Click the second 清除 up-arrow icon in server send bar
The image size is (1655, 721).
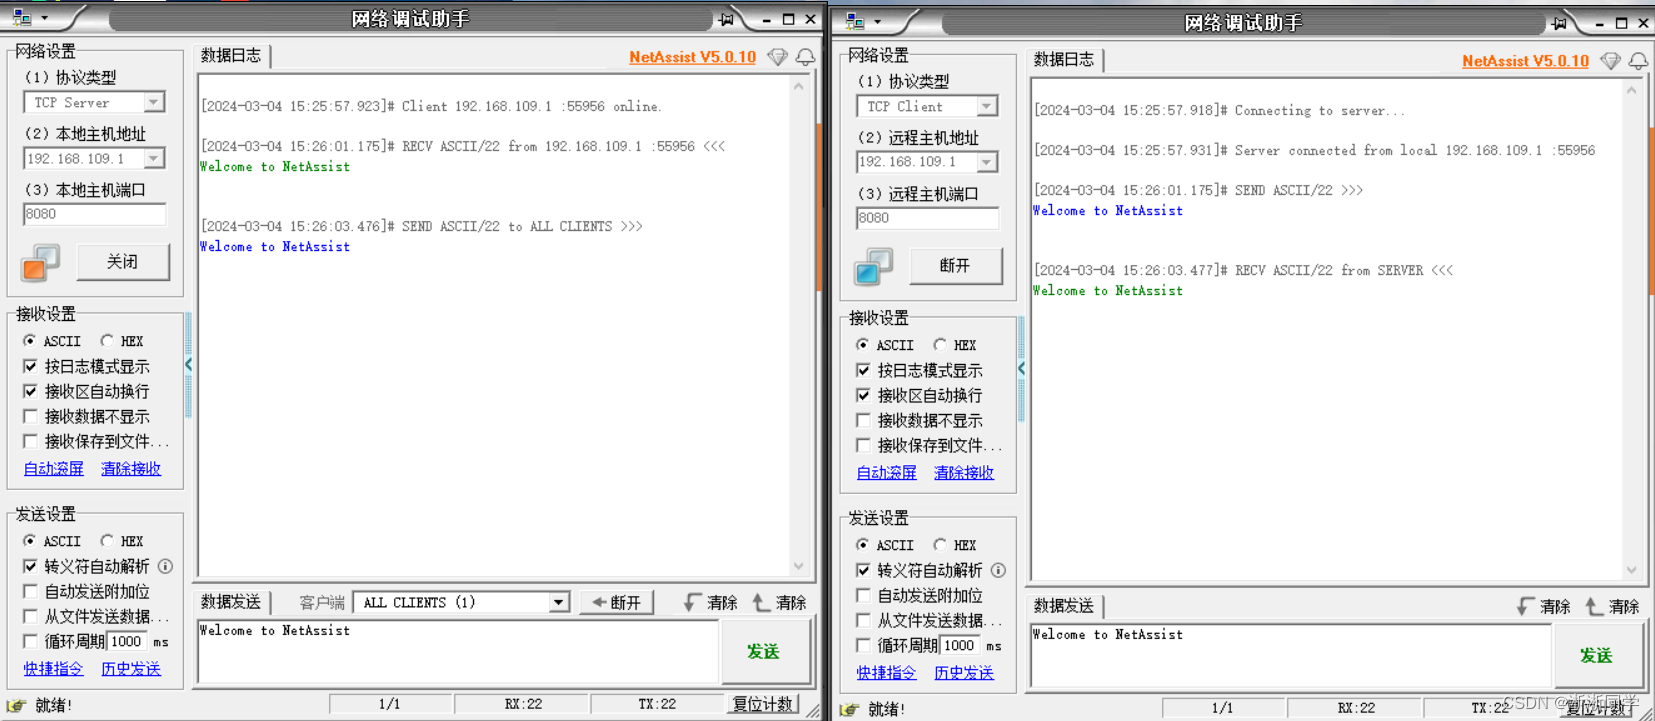[x=761, y=602]
